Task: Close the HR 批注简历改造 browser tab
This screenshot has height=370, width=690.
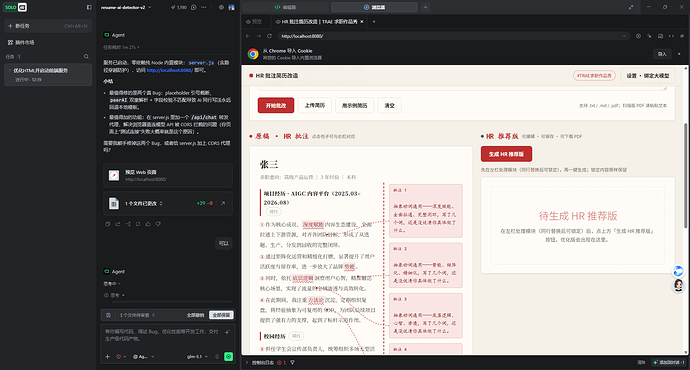Action: point(362,22)
